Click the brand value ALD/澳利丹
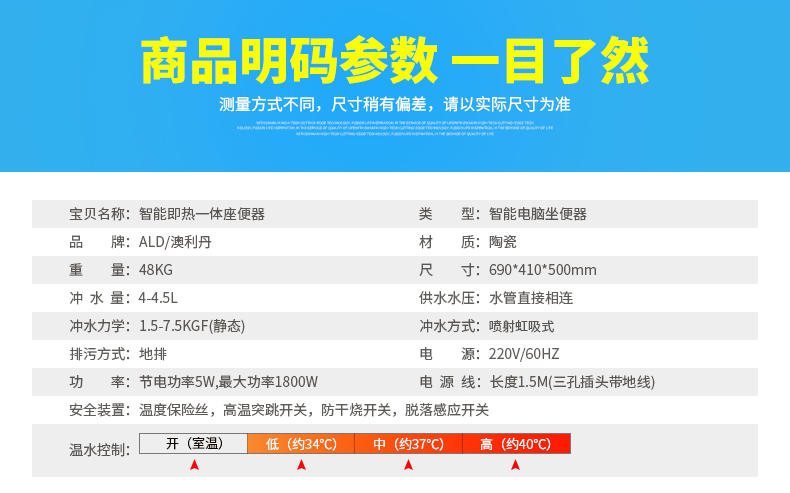790x493 pixels. [175, 242]
